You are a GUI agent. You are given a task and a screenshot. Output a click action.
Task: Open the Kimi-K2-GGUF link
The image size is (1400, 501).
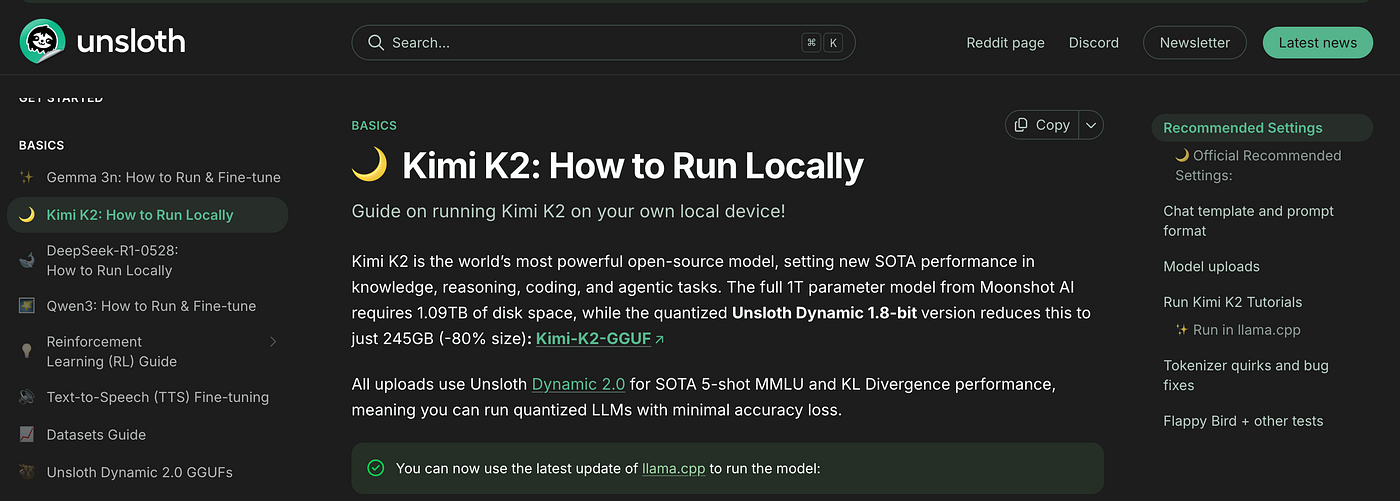(593, 339)
